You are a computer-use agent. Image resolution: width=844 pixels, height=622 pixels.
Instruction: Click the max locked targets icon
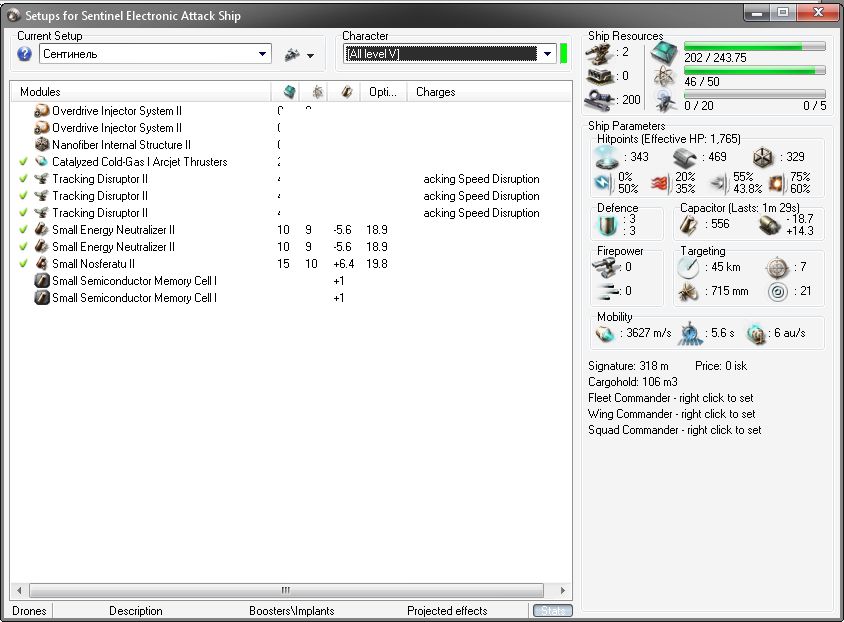[777, 267]
